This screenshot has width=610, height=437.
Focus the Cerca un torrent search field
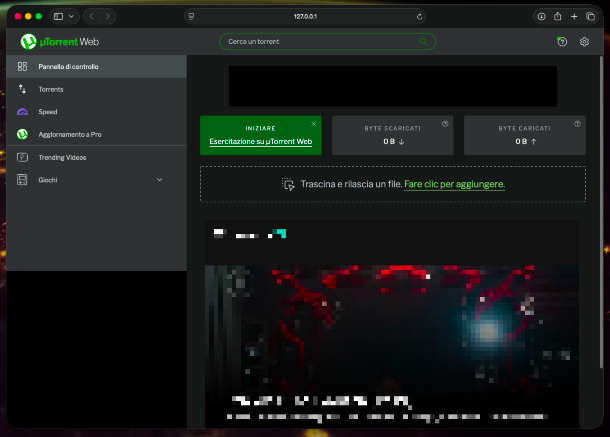click(x=328, y=42)
